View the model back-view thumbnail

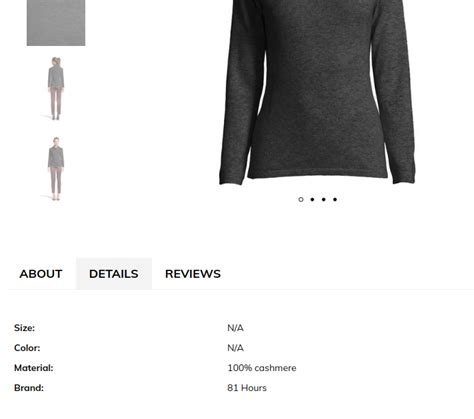56,89
